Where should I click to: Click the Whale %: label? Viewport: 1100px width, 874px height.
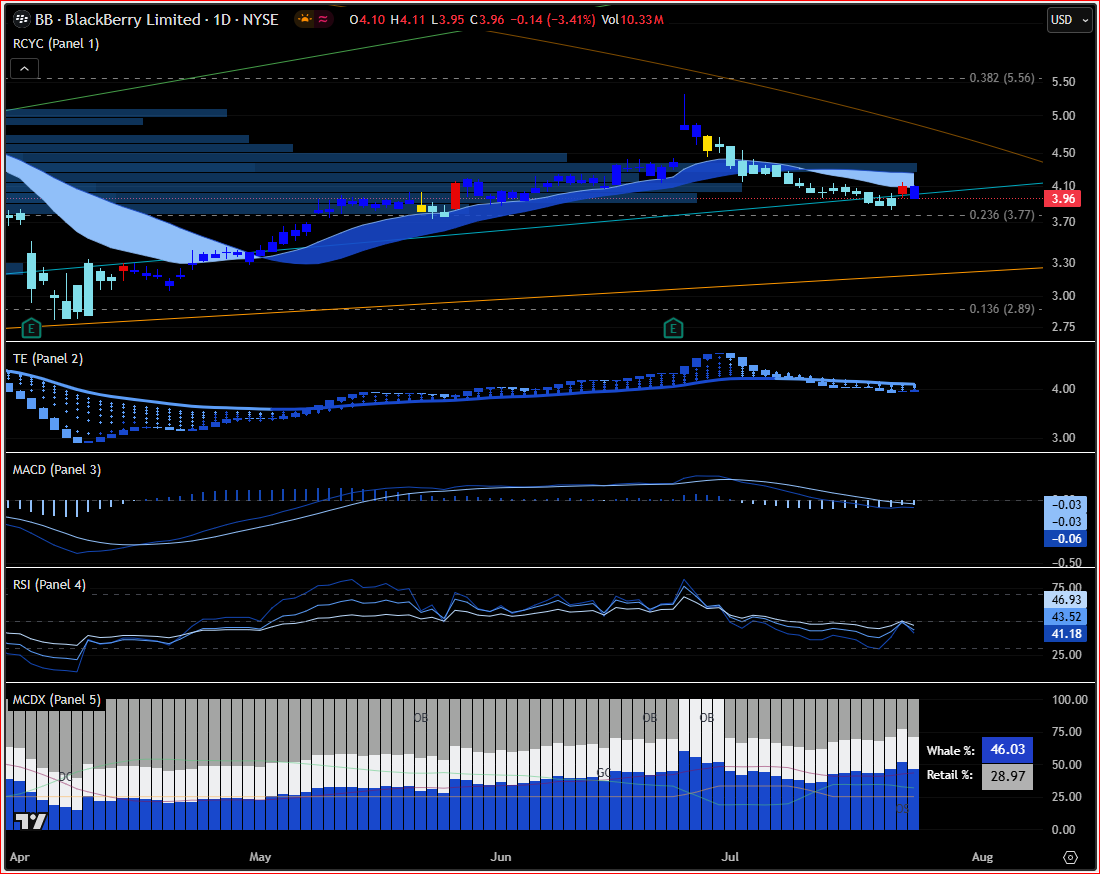(x=951, y=751)
